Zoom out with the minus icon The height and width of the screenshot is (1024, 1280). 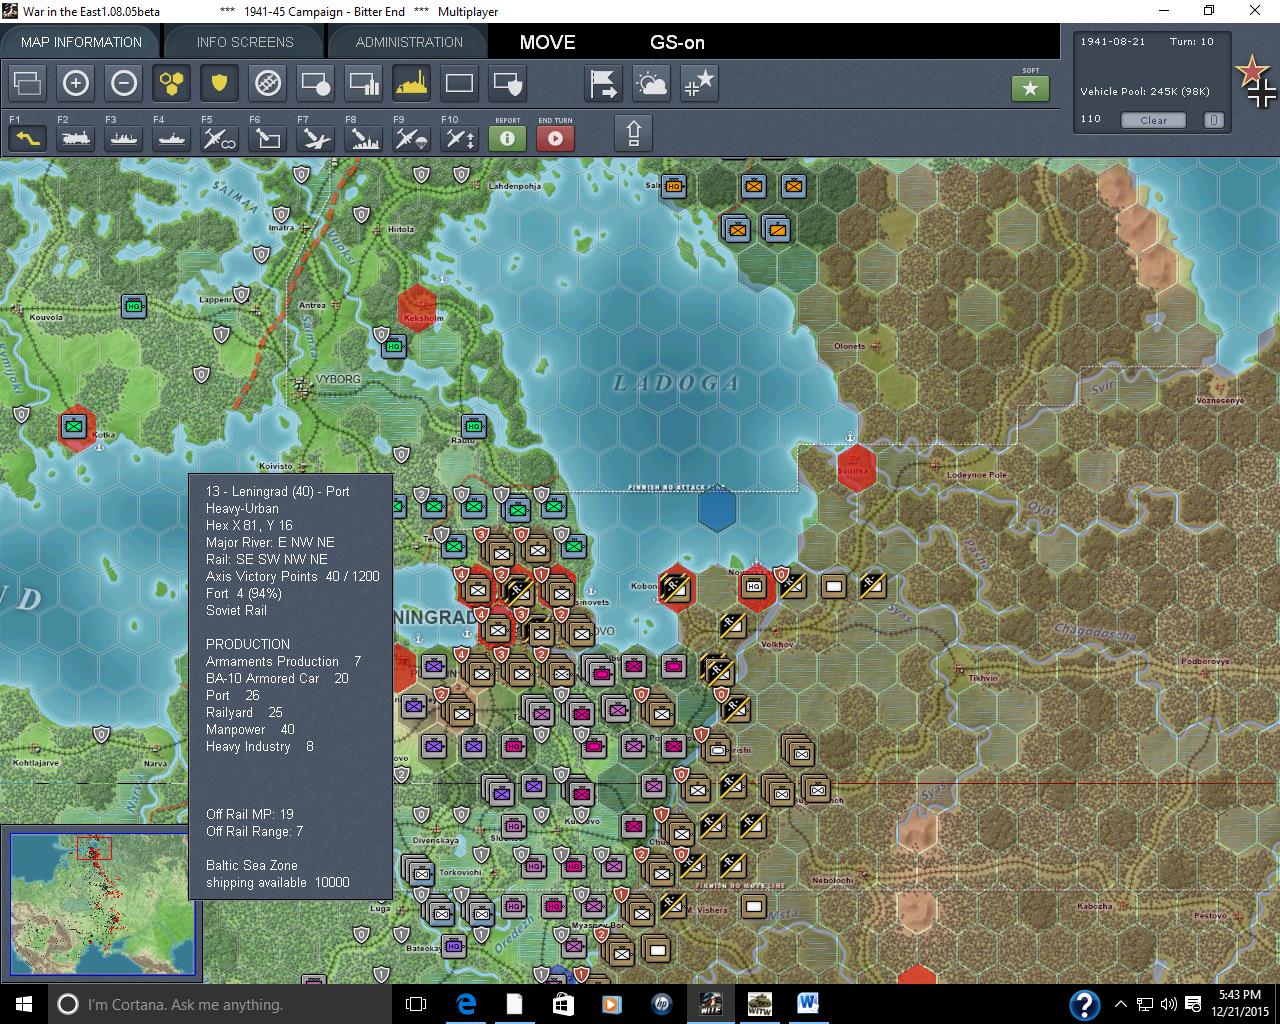[x=124, y=83]
